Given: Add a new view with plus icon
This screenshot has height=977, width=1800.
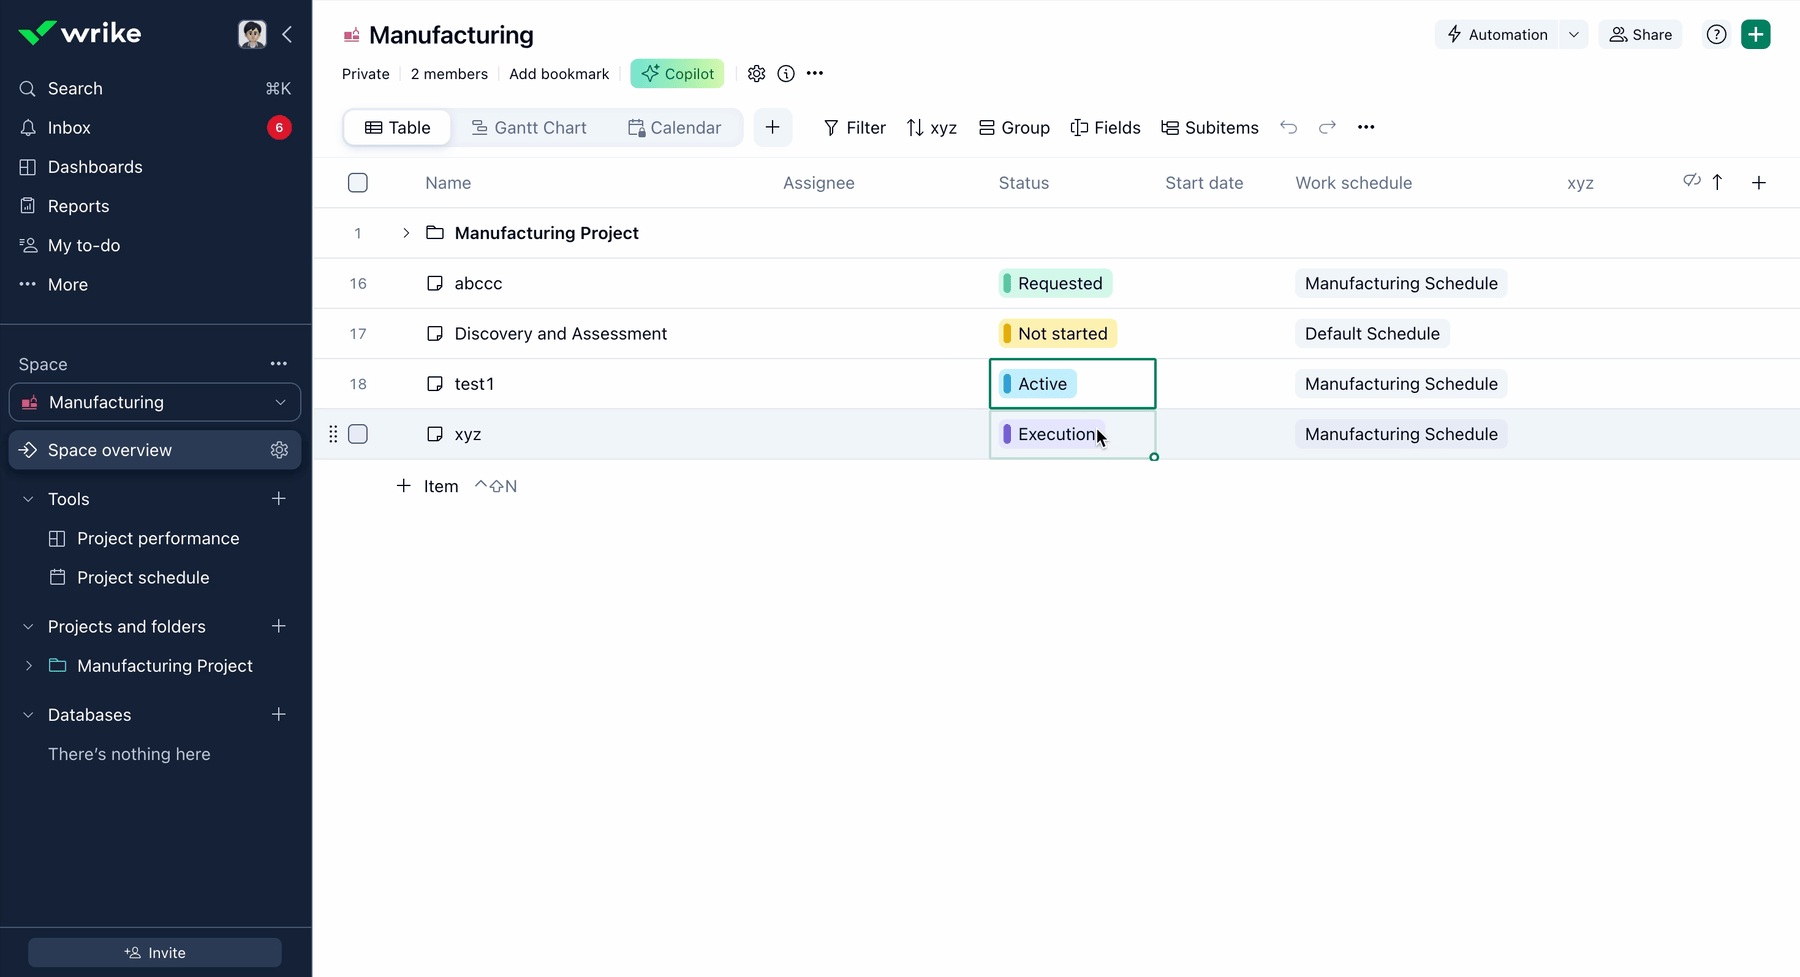Looking at the screenshot, I should 772,127.
